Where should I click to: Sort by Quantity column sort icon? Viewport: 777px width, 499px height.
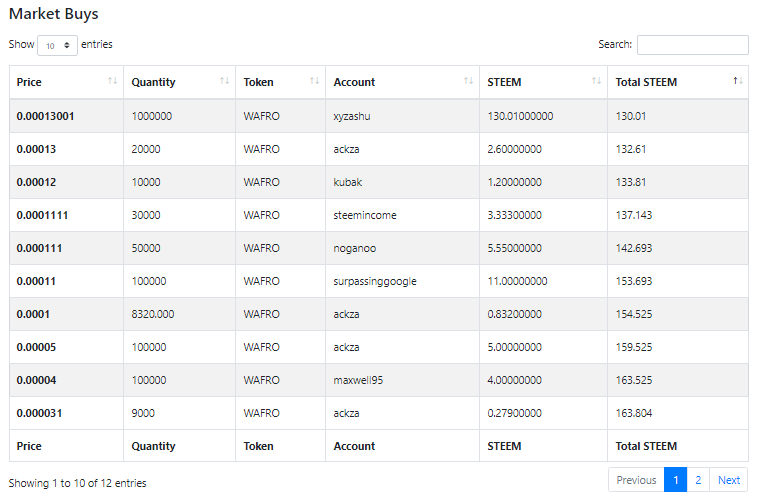pos(224,81)
